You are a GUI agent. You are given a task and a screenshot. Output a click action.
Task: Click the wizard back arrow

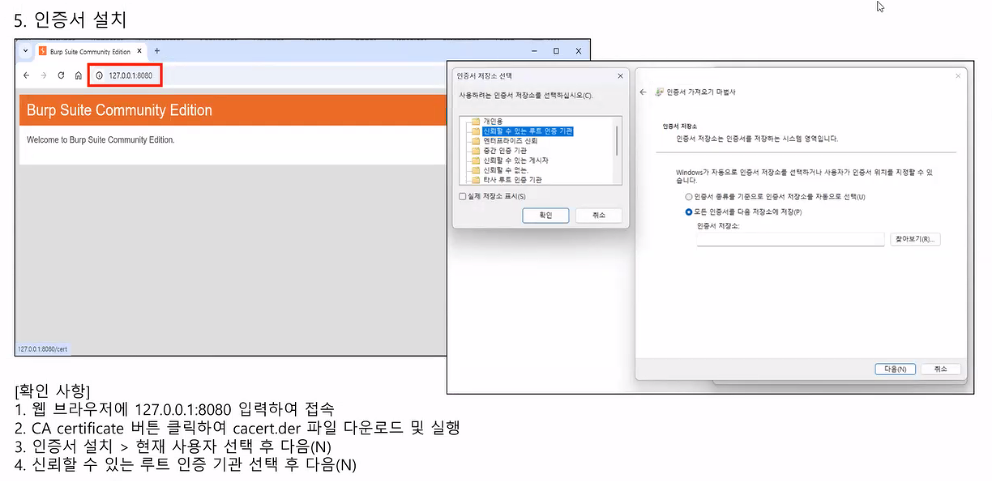(643, 92)
